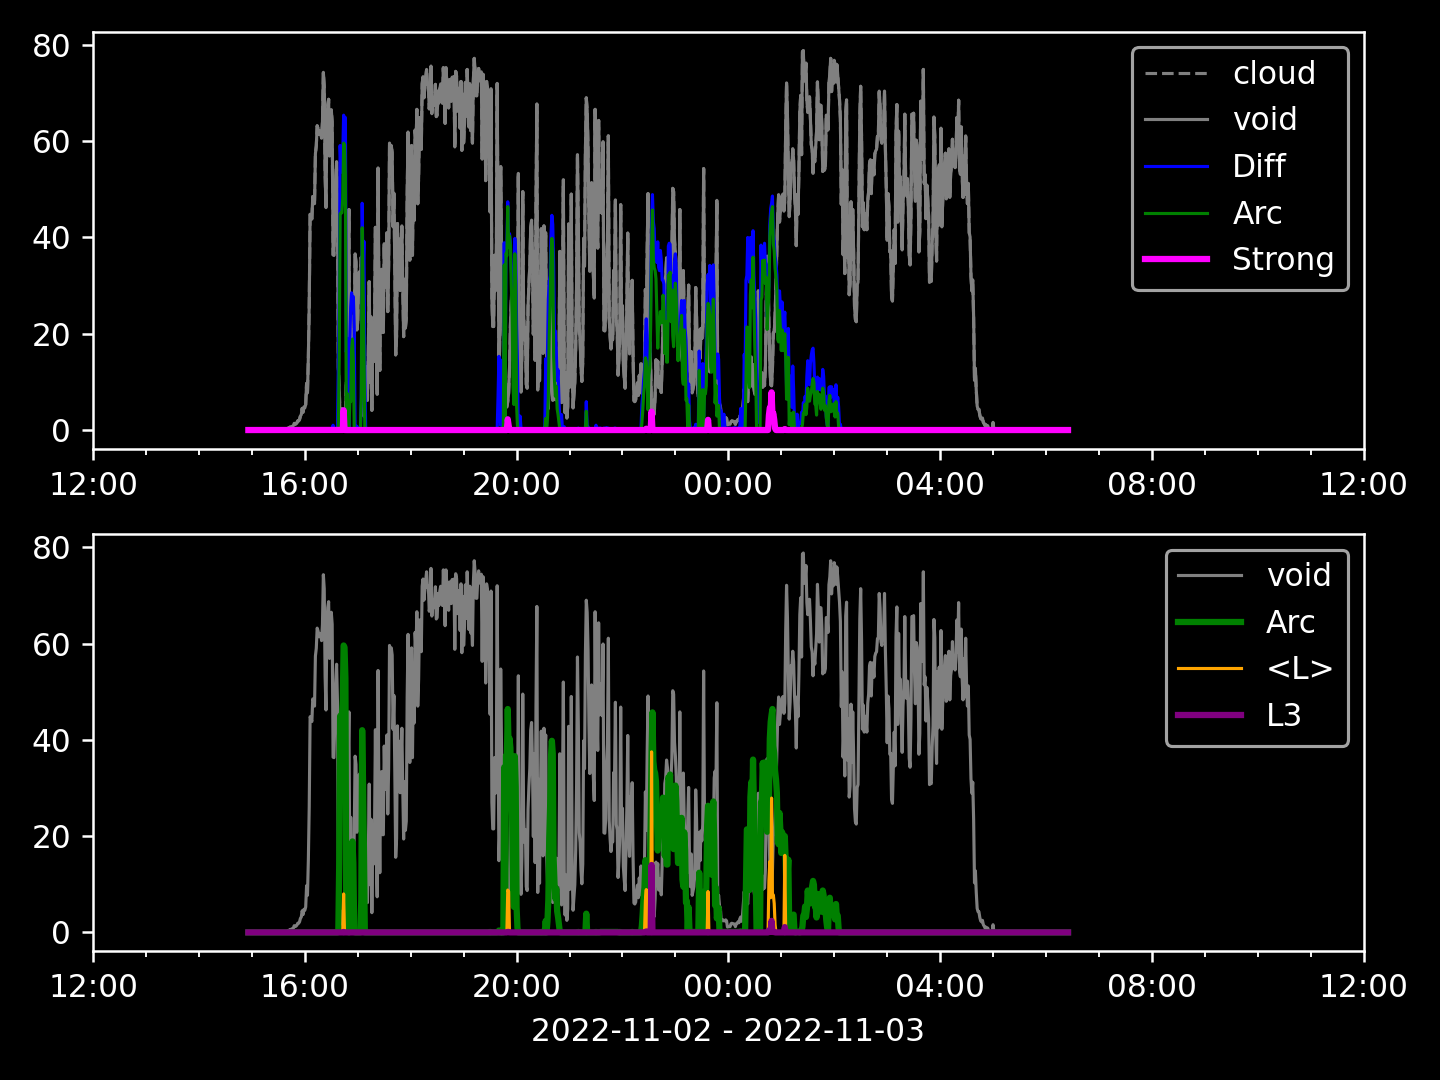Click the dashed cloud line sample in legend
Viewport: 1440px width, 1080px height.
coord(1176,73)
